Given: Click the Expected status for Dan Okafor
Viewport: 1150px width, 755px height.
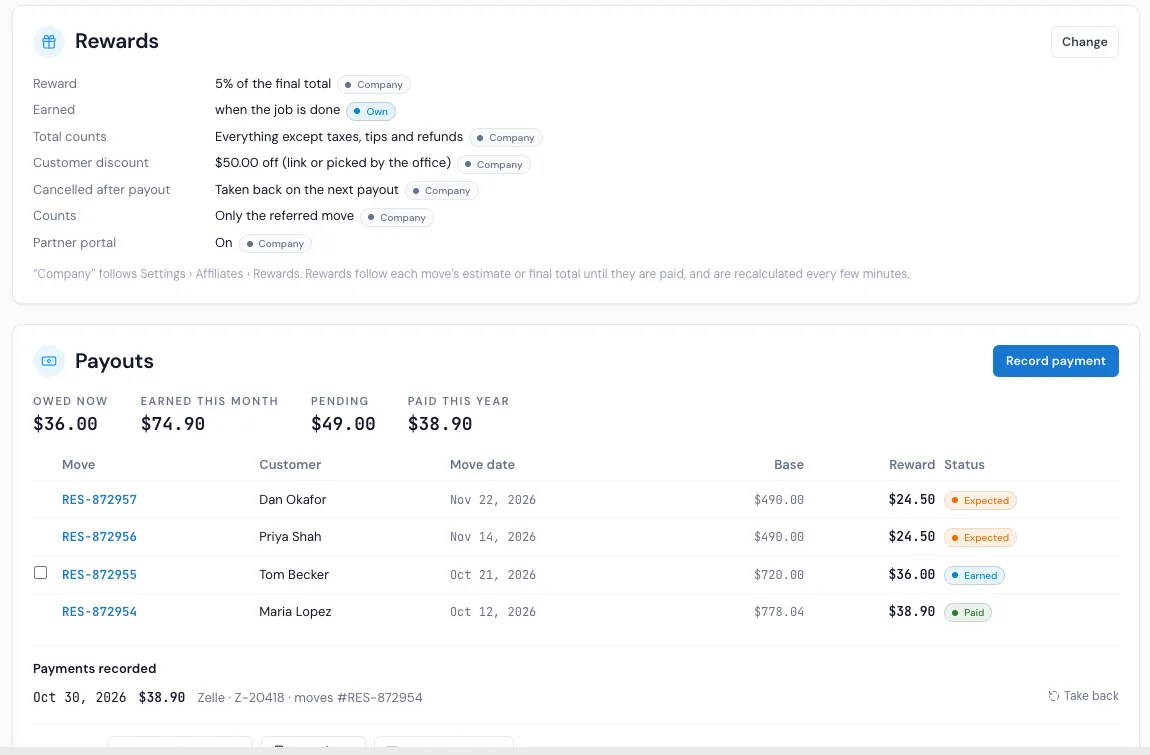Looking at the screenshot, I should tap(979, 500).
